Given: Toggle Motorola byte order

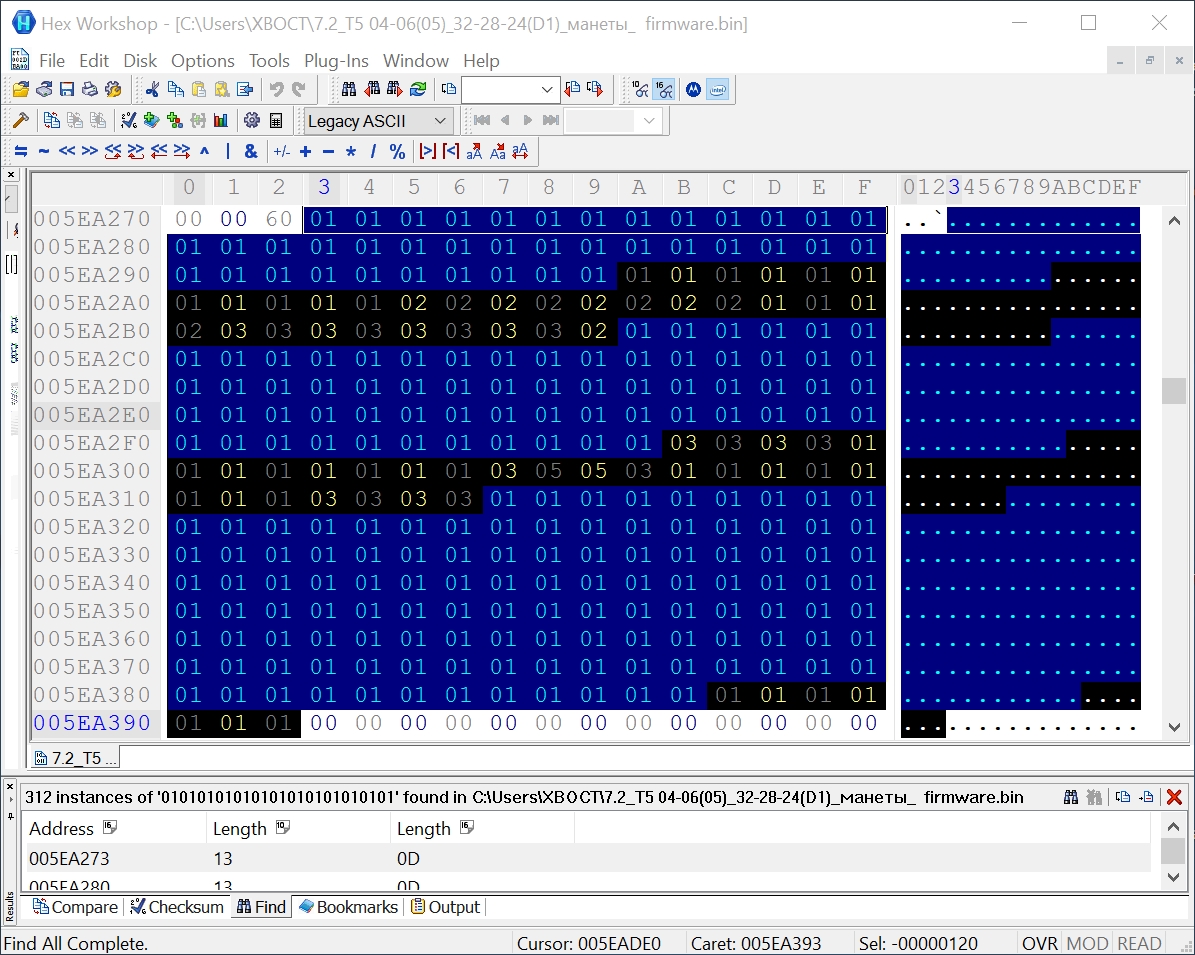Looking at the screenshot, I should 692,90.
